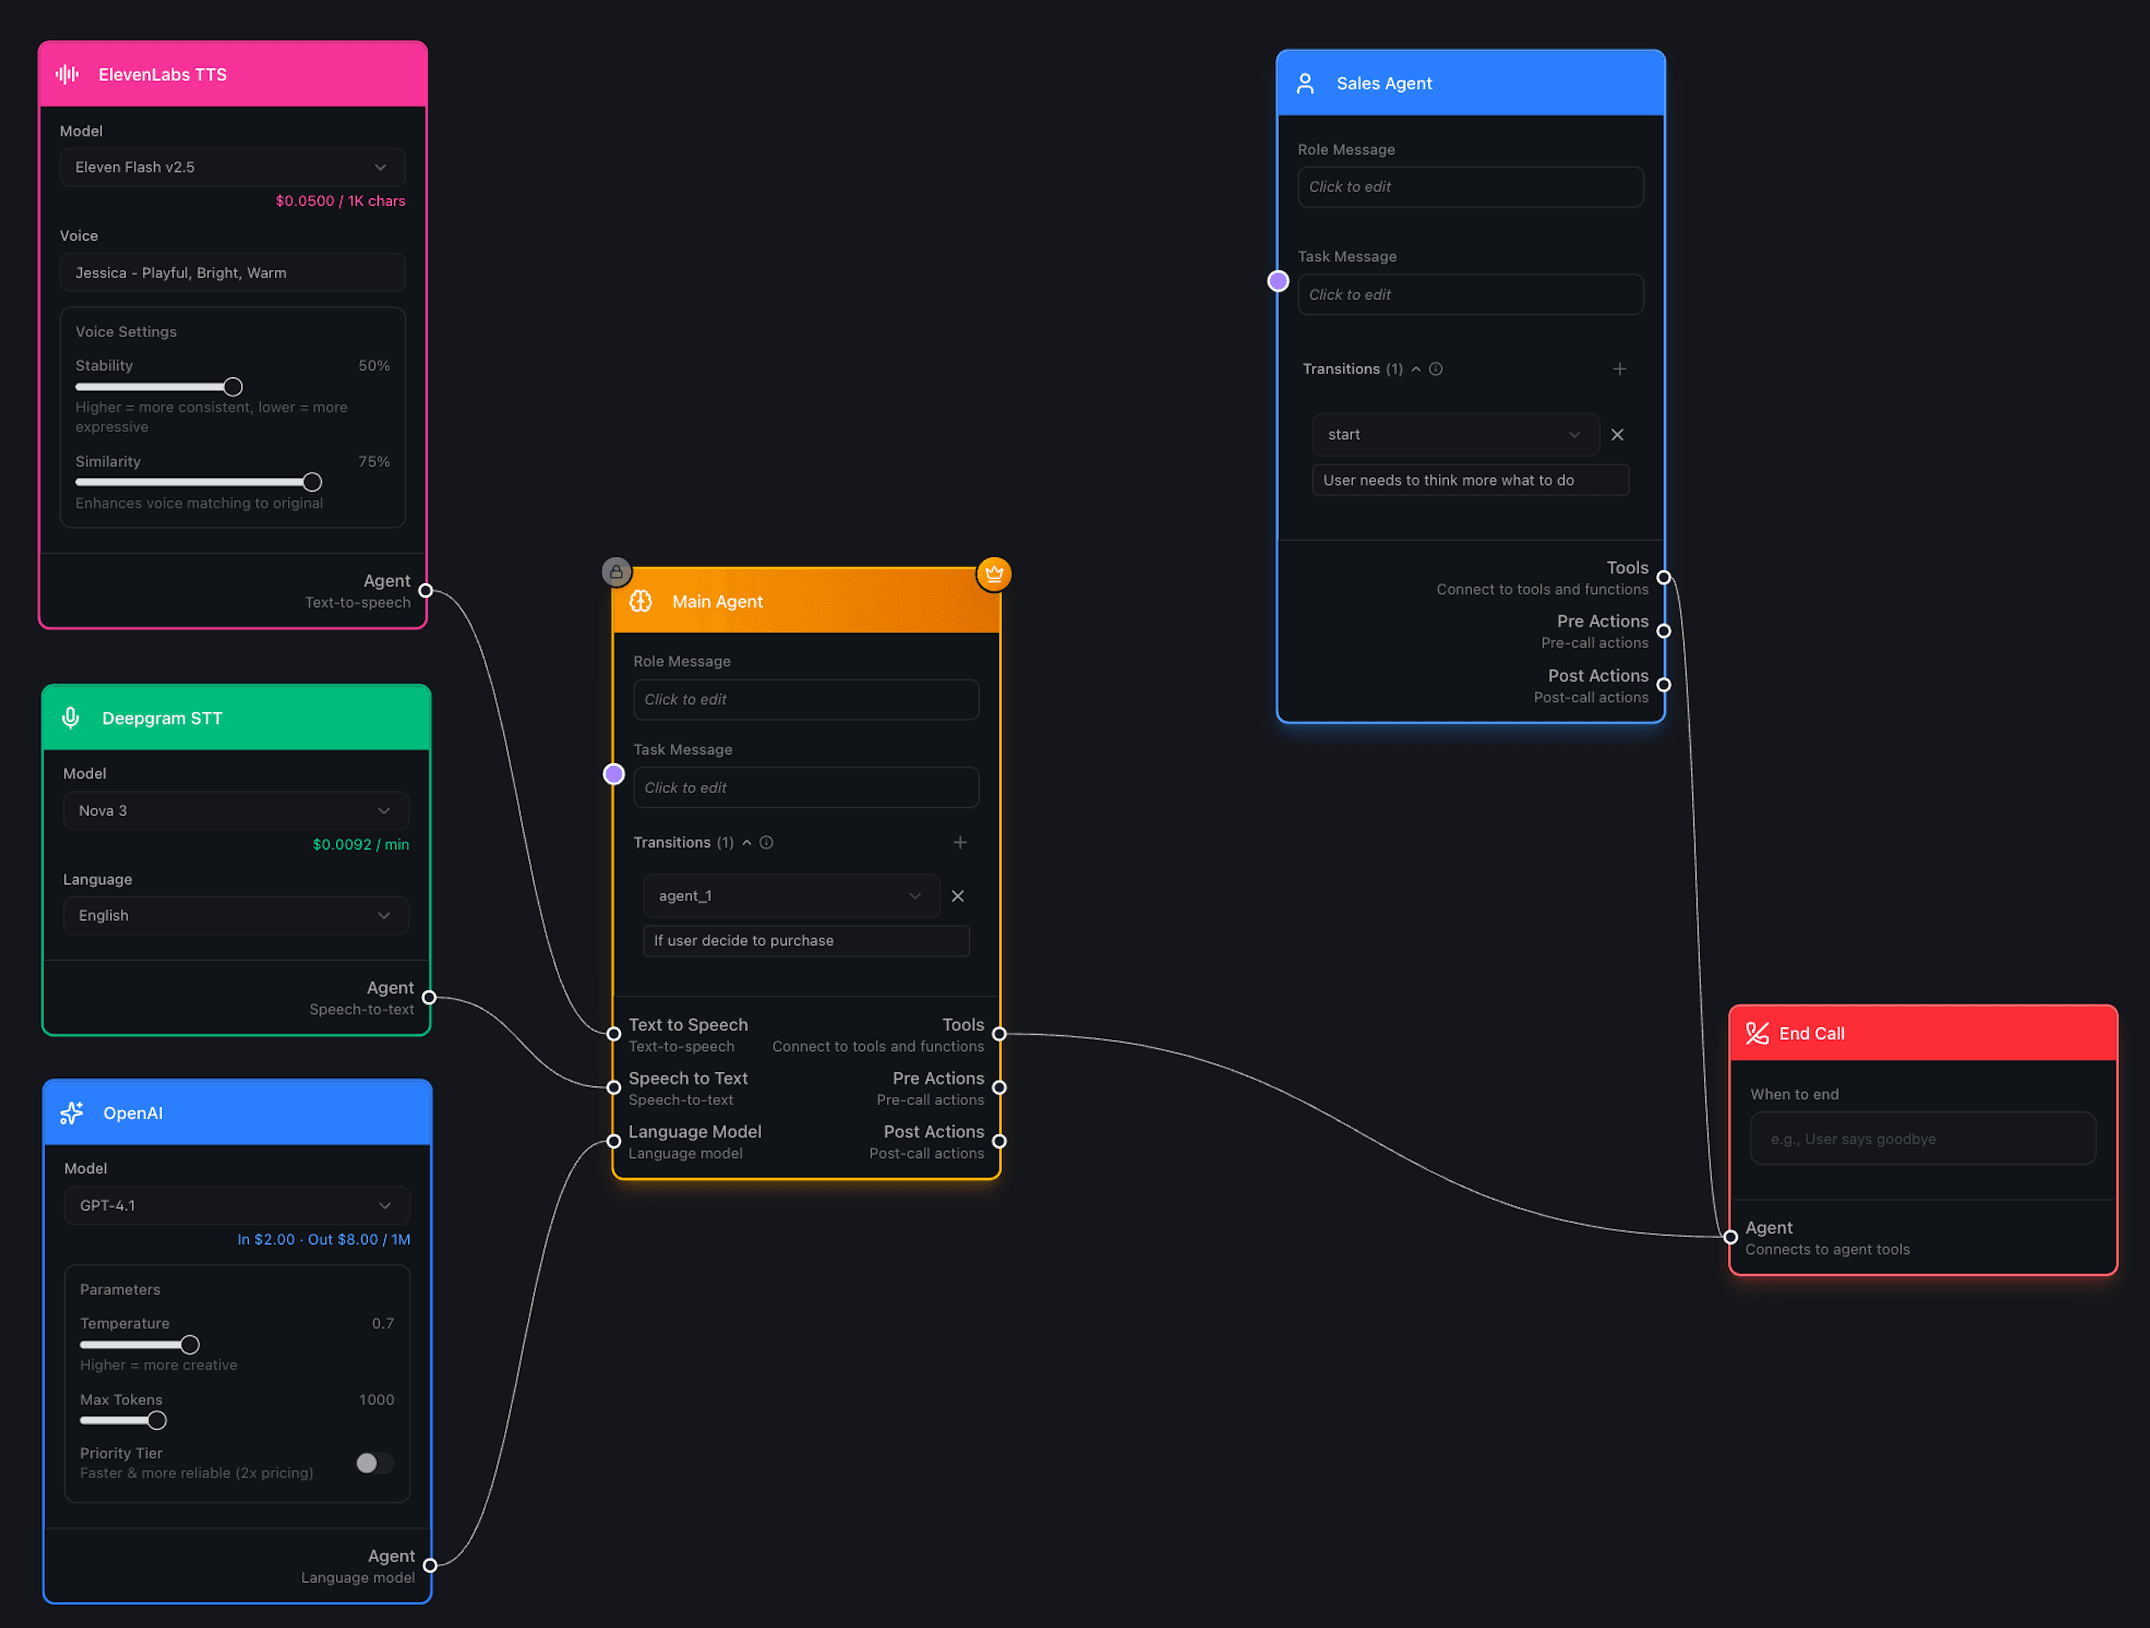The image size is (2150, 1628).
Task: Click the Sales Agent person icon
Action: pyautogui.click(x=1305, y=83)
